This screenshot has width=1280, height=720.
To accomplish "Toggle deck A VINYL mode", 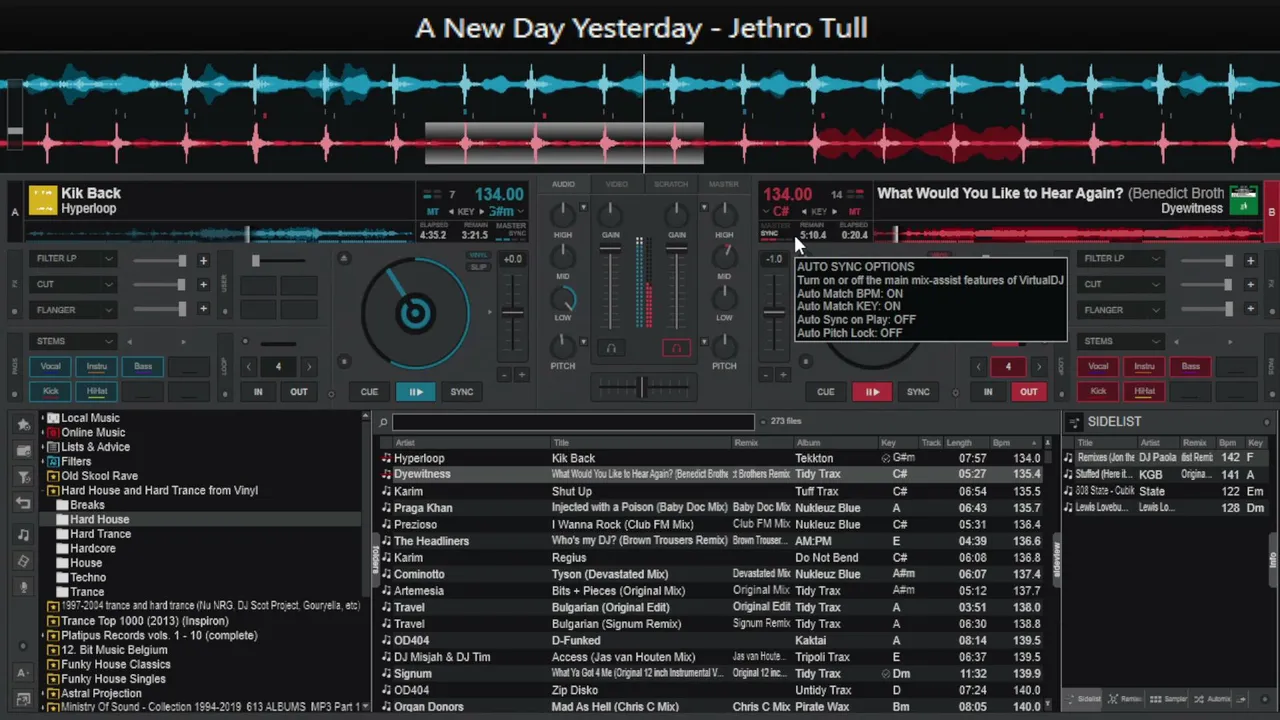I will (479, 255).
